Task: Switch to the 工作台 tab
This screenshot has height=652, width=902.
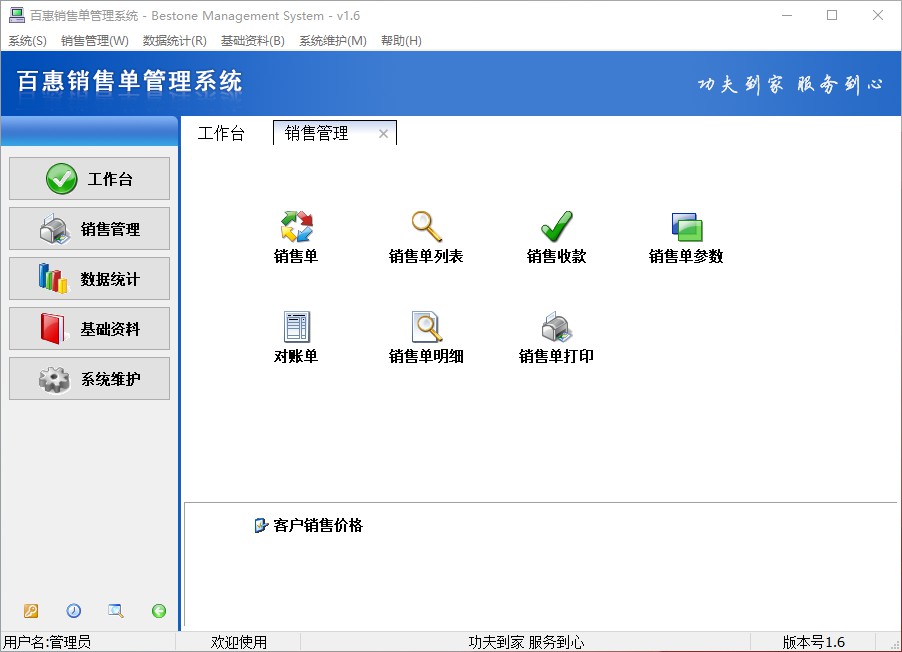Action: 222,133
